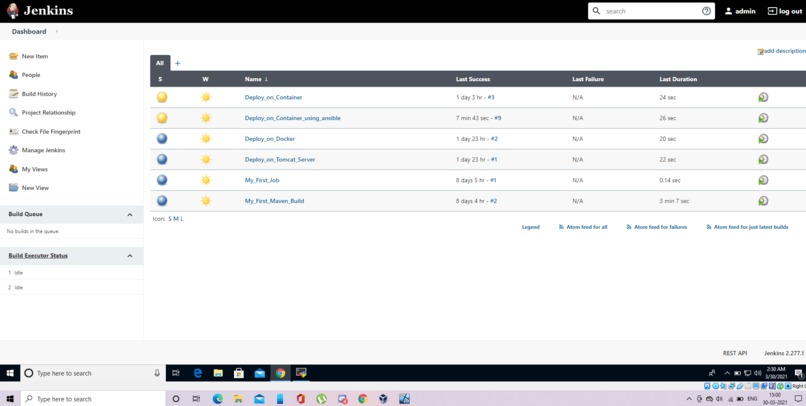Image resolution: width=806 pixels, height=406 pixels.
Task: Click the inner taskbar search field
Action: coord(93,373)
